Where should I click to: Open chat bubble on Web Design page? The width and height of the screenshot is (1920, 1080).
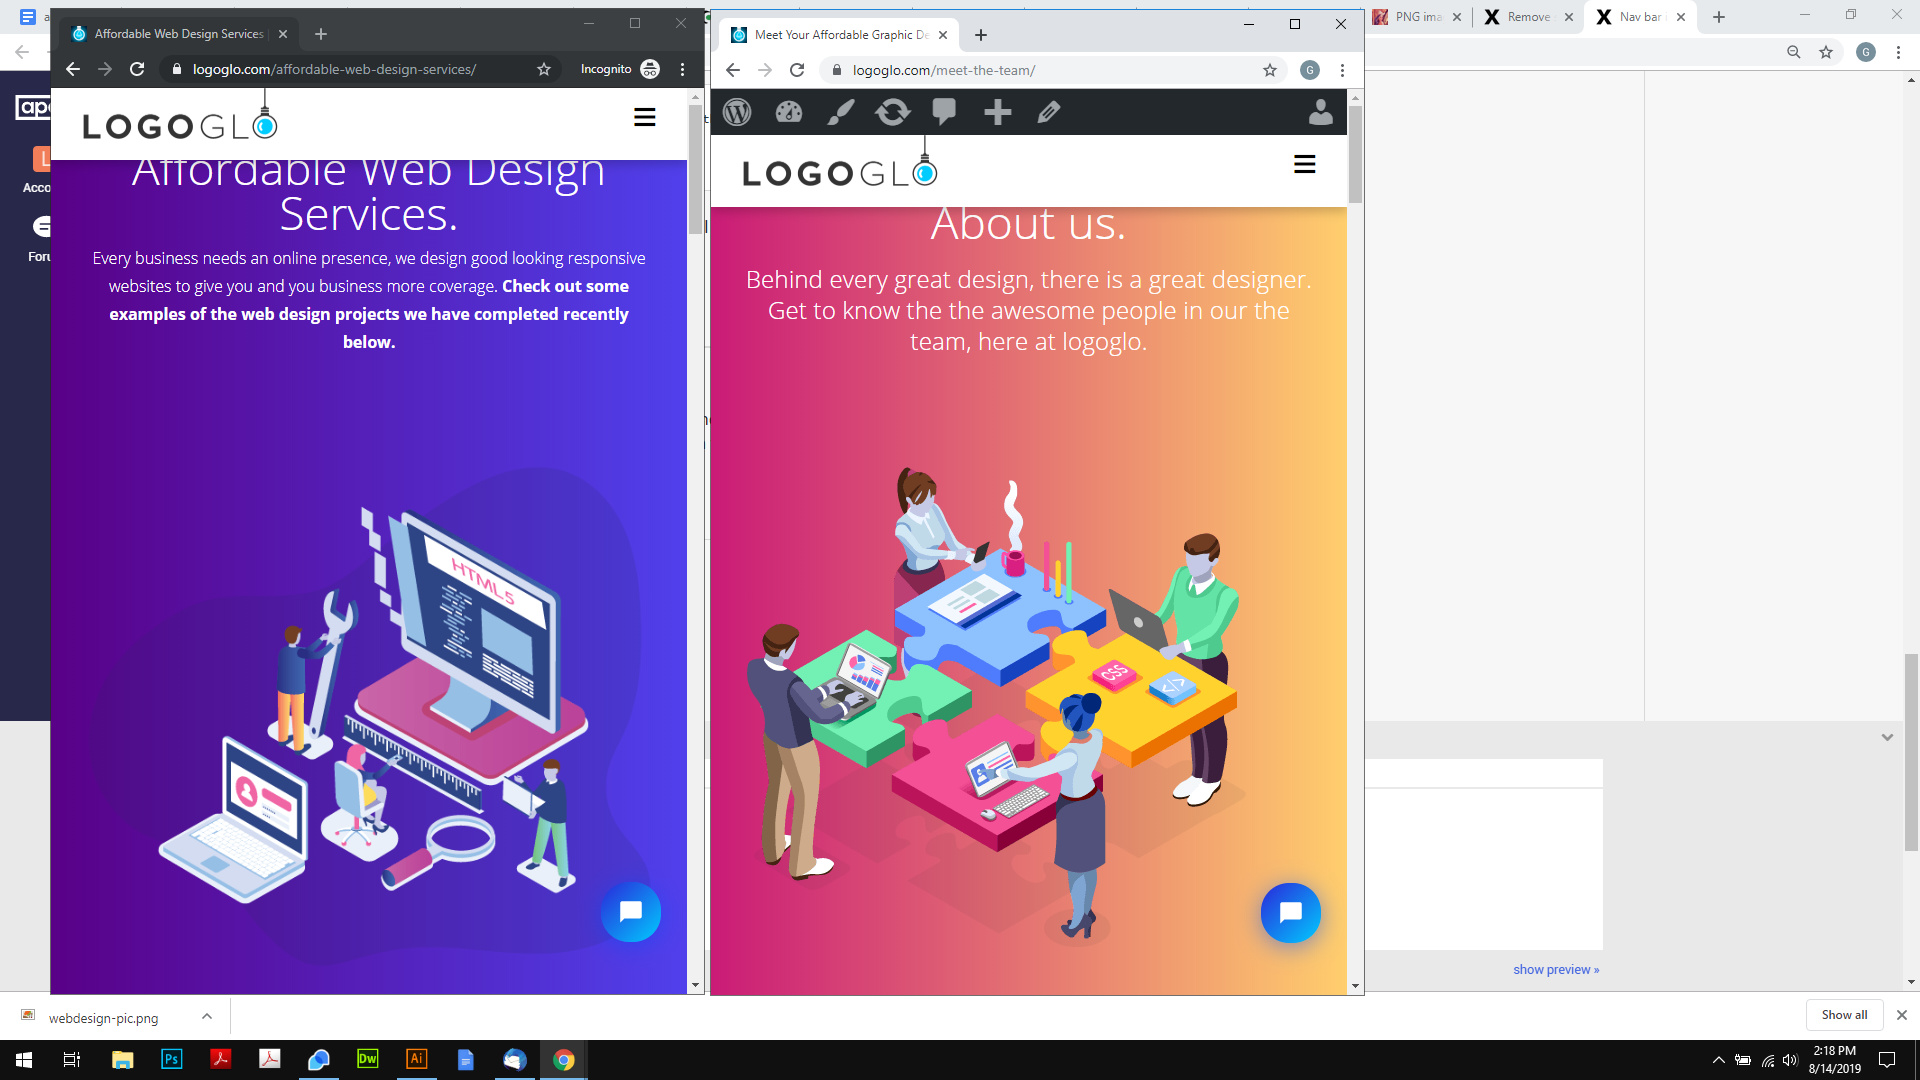coord(630,911)
